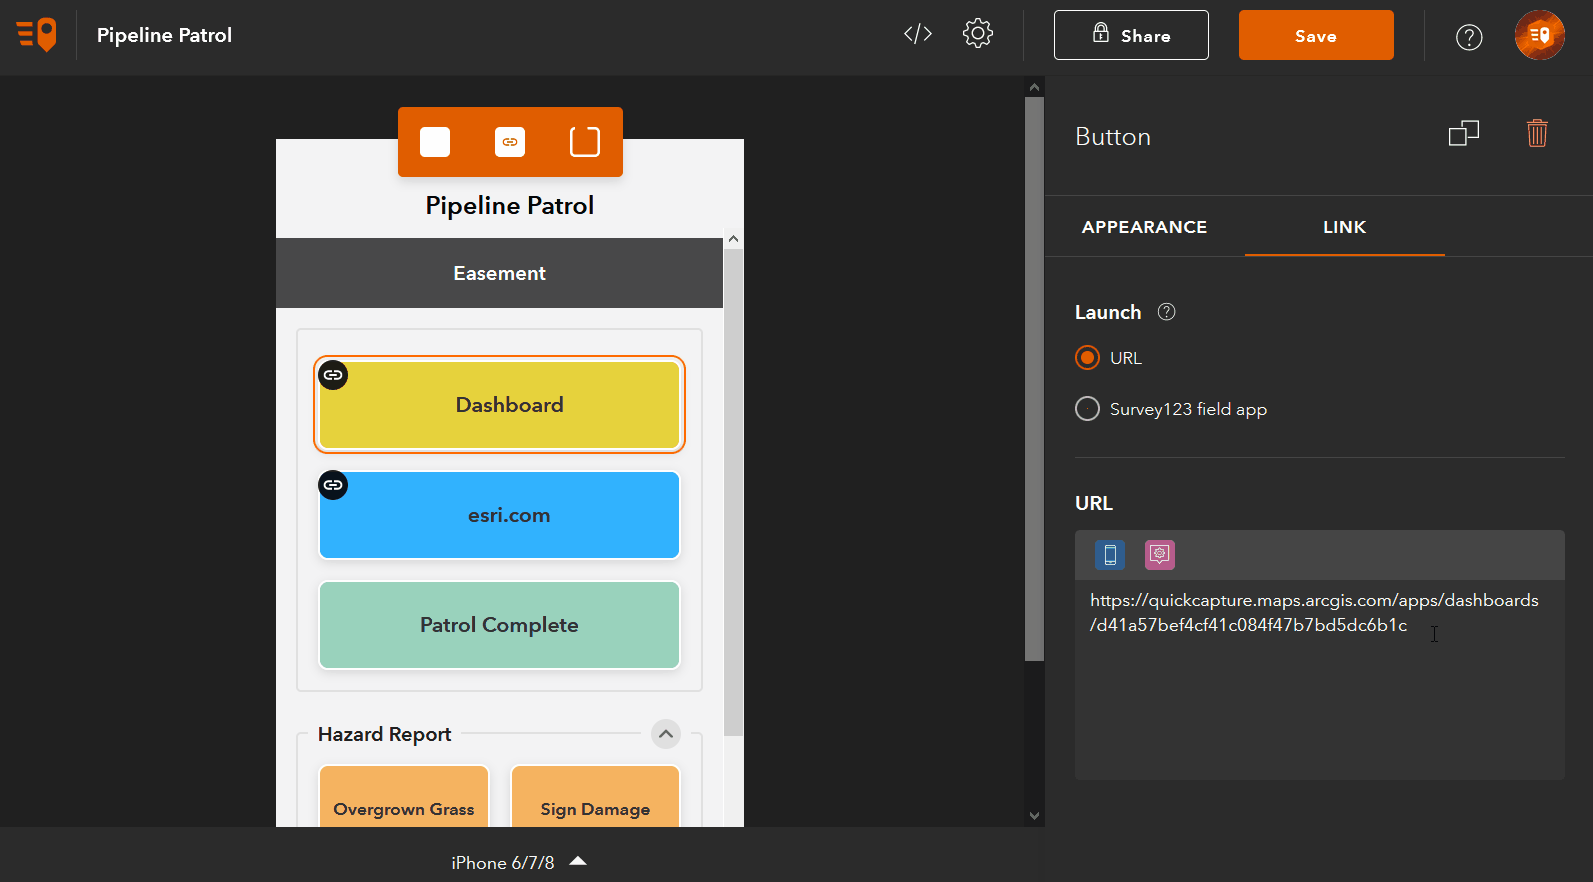Select the URL launch option
This screenshot has width=1593, height=882.
point(1087,358)
